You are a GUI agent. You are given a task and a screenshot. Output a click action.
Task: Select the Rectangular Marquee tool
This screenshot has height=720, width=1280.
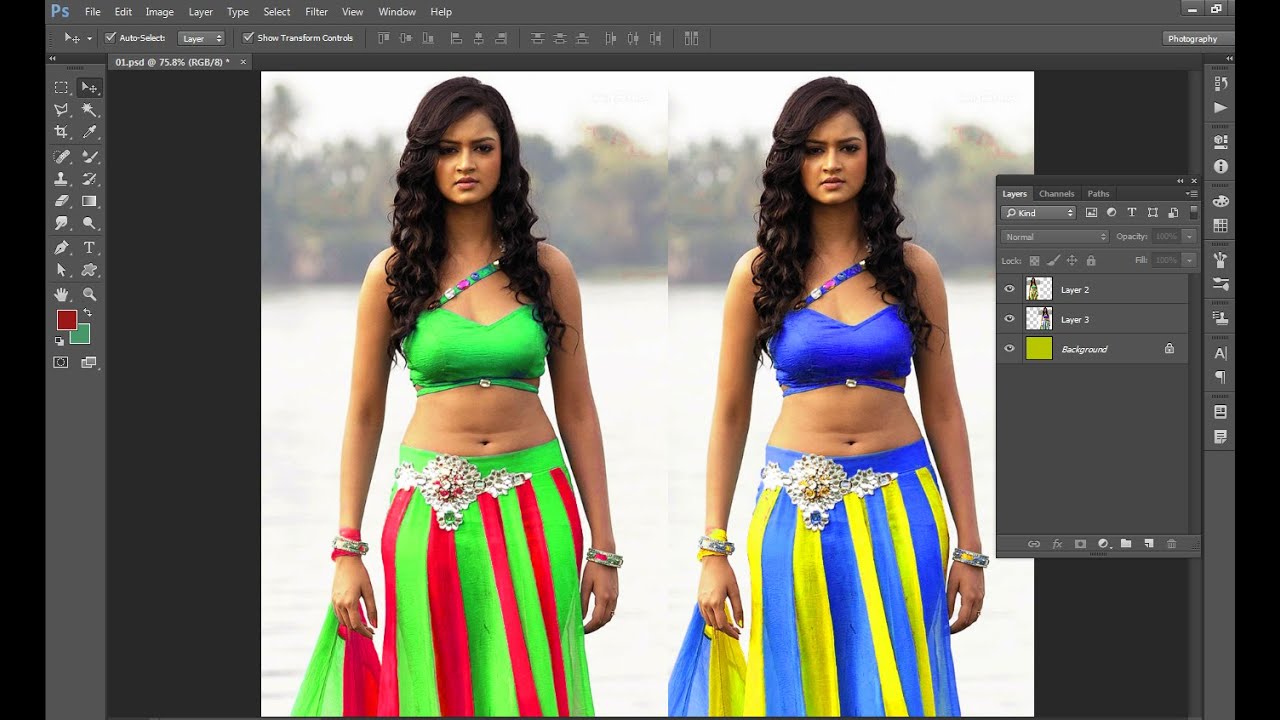[x=61, y=87]
